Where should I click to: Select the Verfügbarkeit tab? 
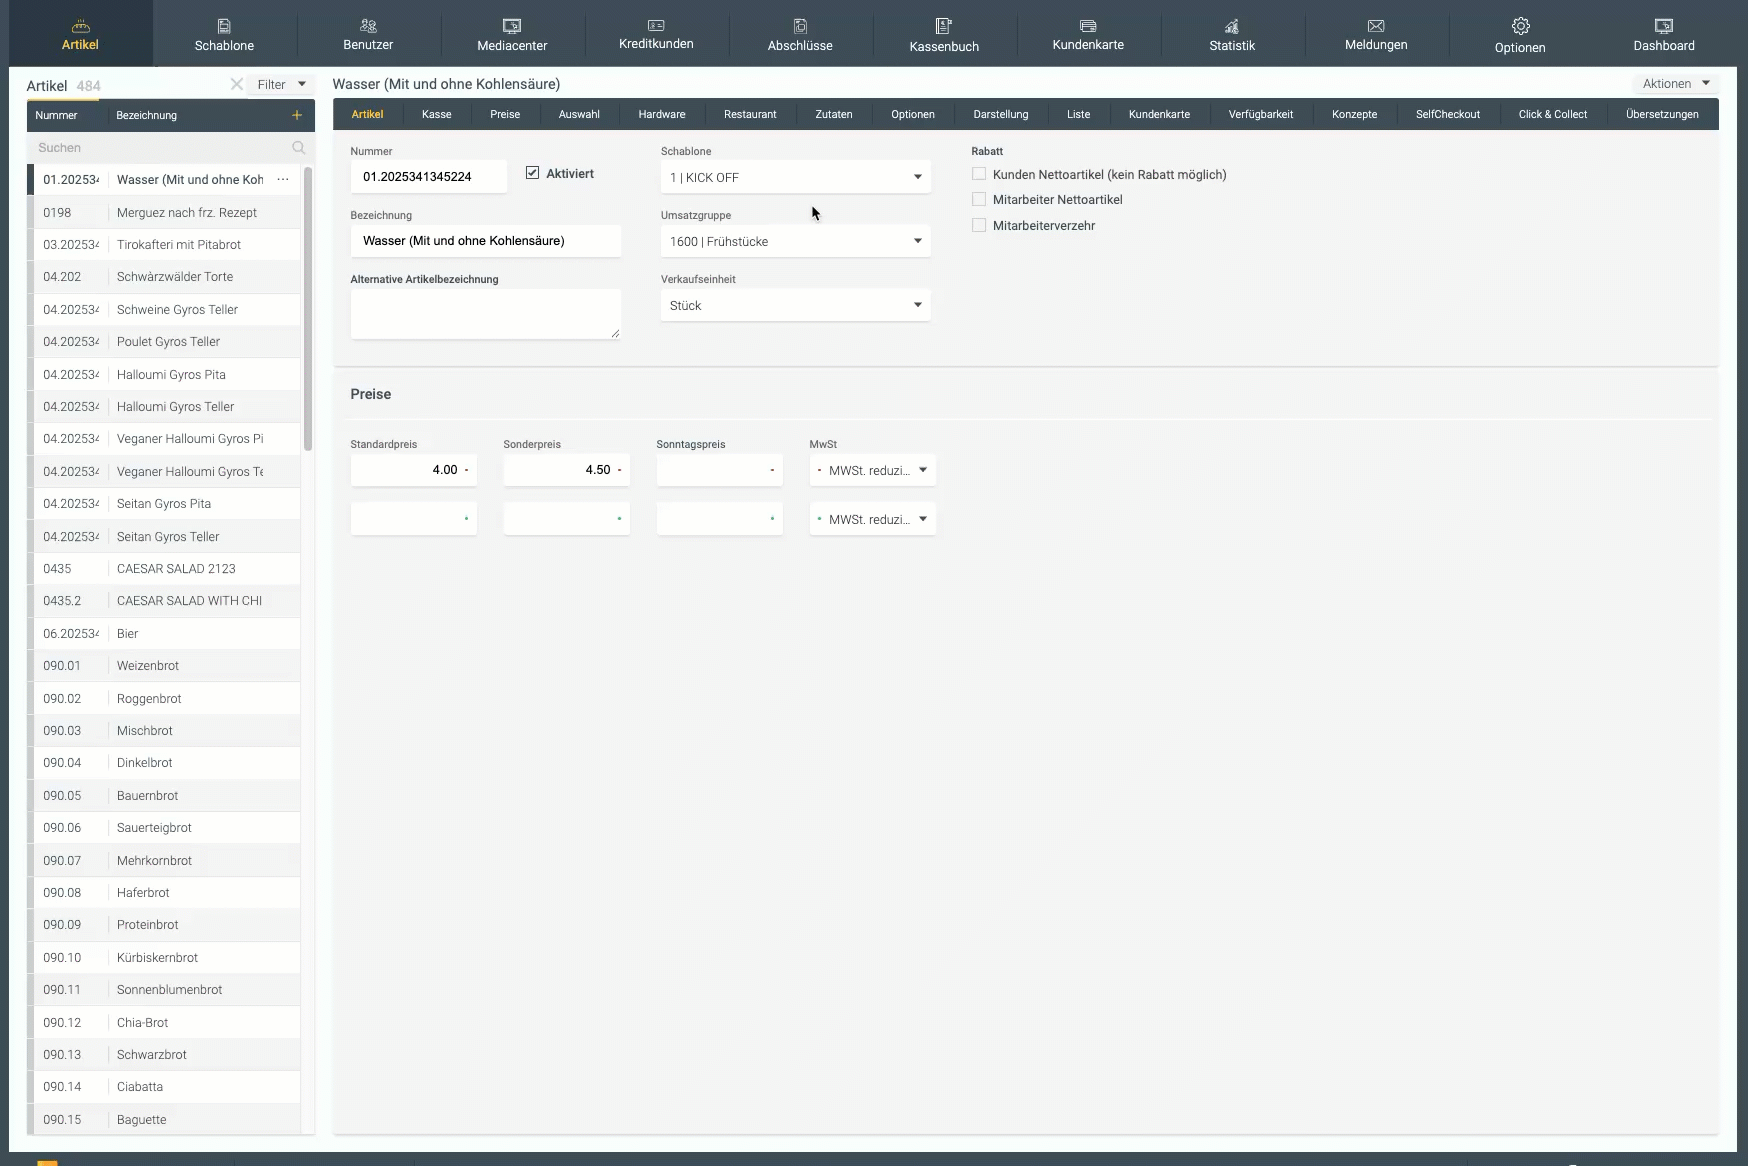pos(1260,114)
